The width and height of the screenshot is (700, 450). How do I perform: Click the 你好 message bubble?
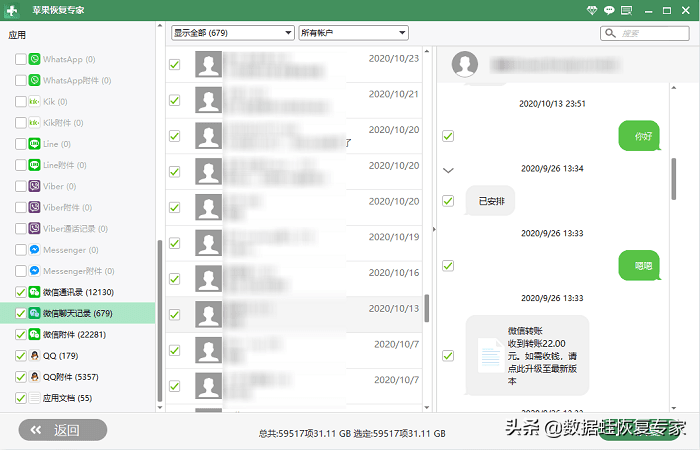tap(639, 136)
